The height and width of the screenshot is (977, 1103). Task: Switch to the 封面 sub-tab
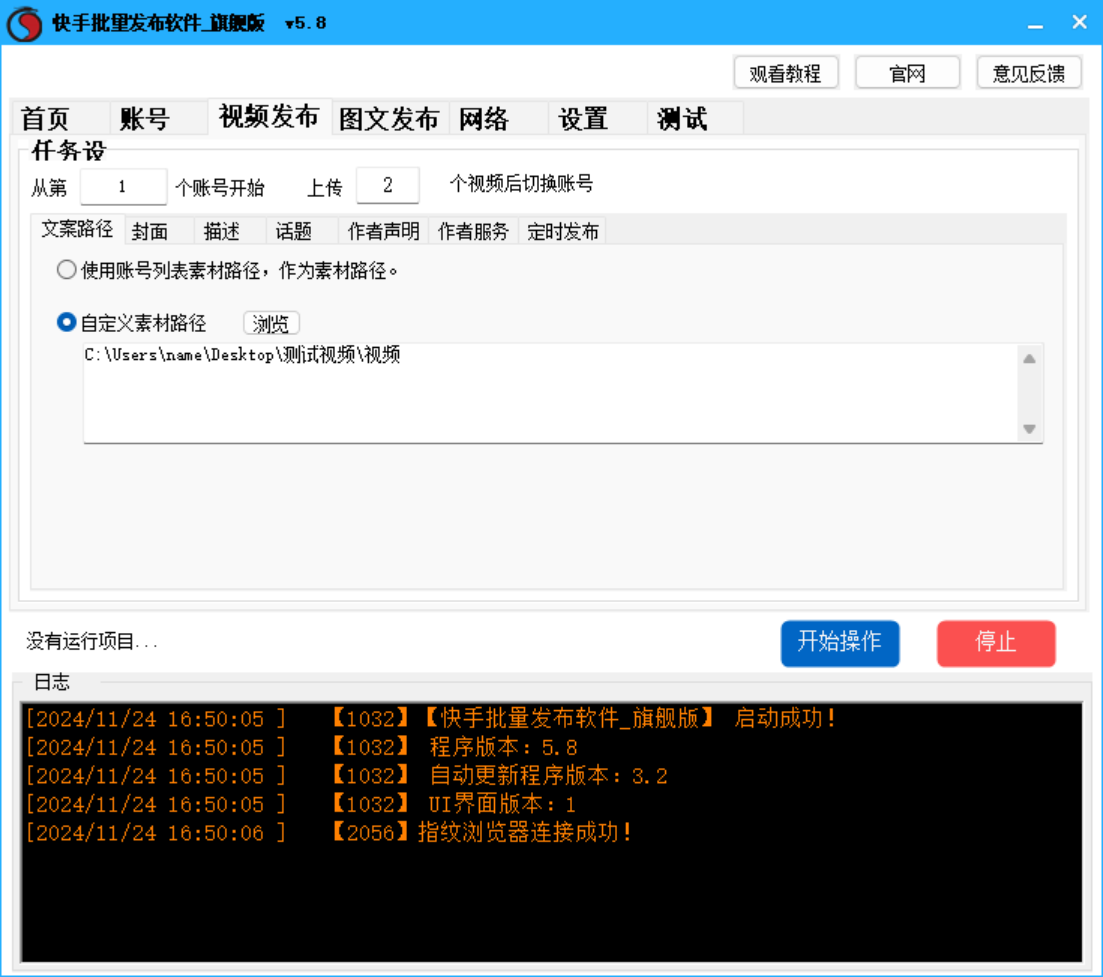(160, 231)
